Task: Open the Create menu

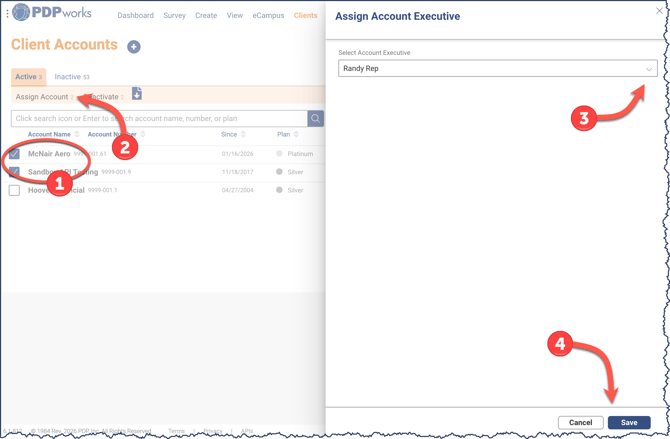Action: pos(206,15)
